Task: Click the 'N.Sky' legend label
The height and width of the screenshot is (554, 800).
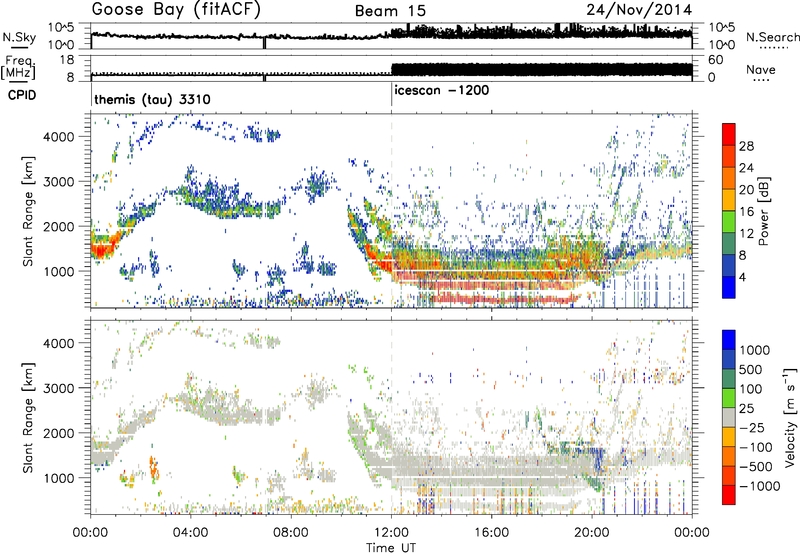Action: click(x=19, y=37)
